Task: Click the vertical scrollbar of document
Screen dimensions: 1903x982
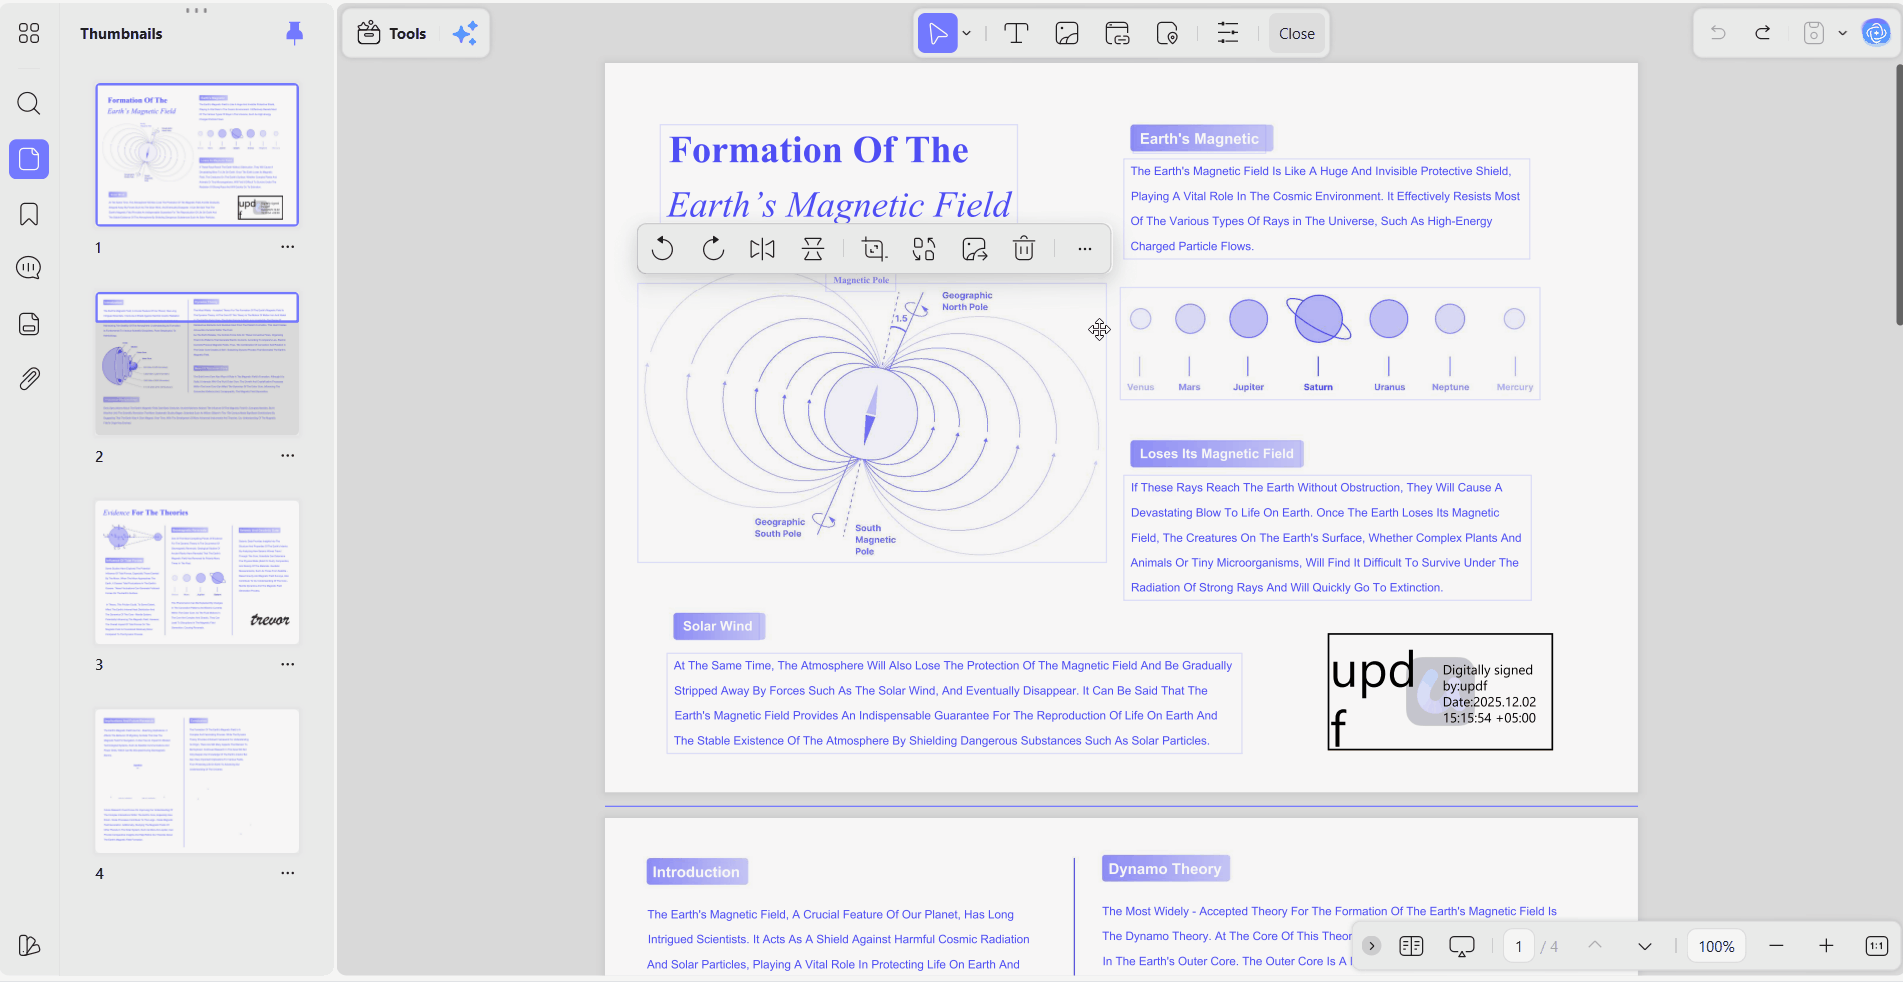Action: click(x=1898, y=194)
